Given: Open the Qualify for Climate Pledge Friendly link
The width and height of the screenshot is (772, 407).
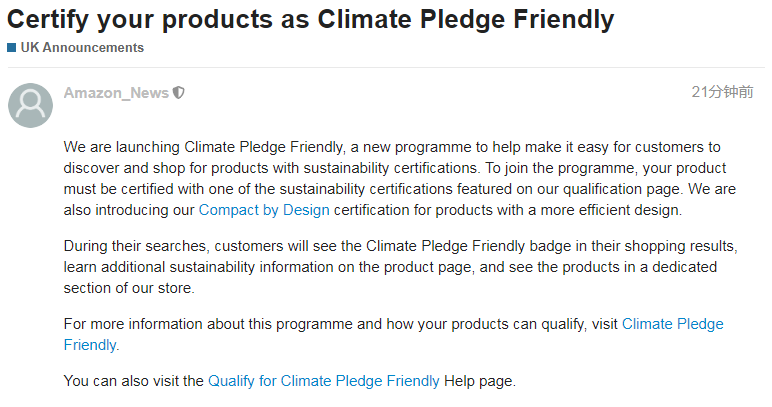Looking at the screenshot, I should pos(323,381).
